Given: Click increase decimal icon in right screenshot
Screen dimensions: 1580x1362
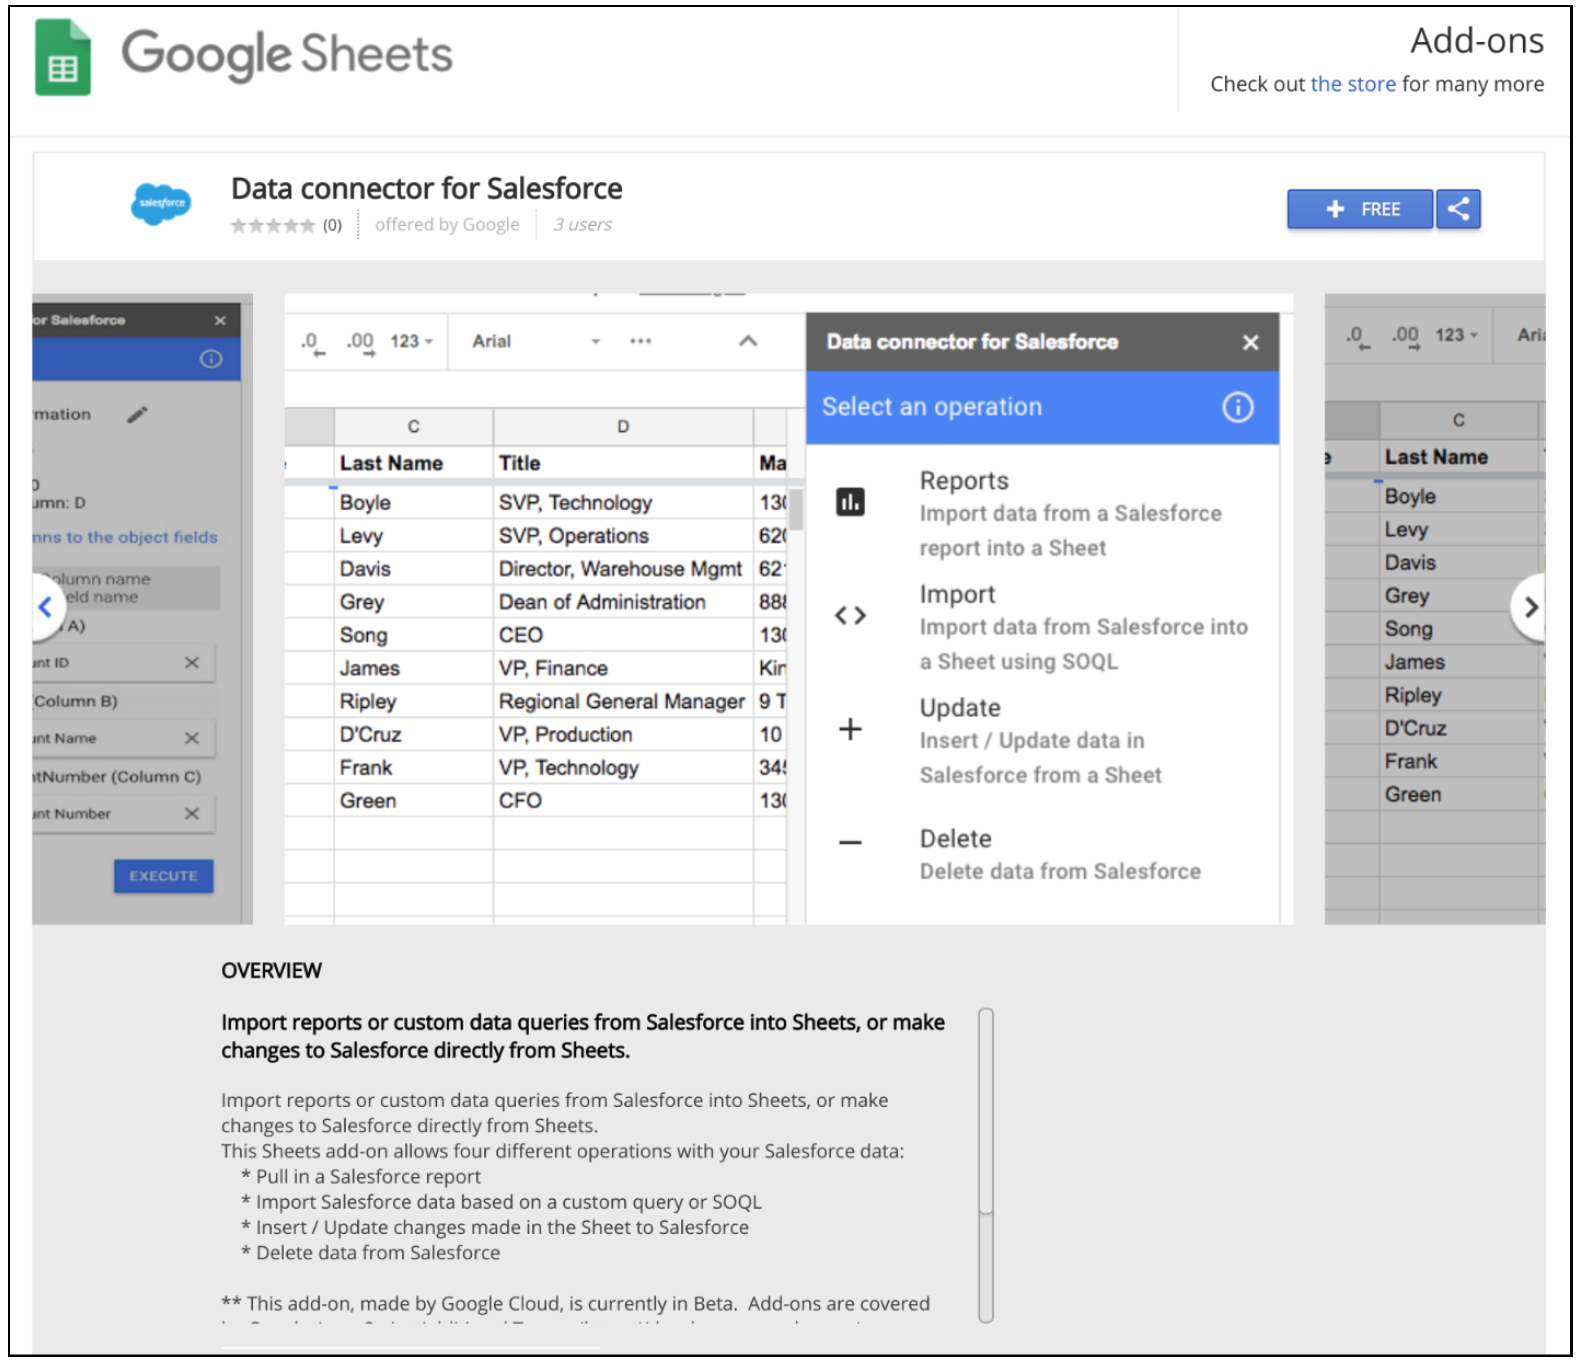Looking at the screenshot, I should coord(1405,337).
